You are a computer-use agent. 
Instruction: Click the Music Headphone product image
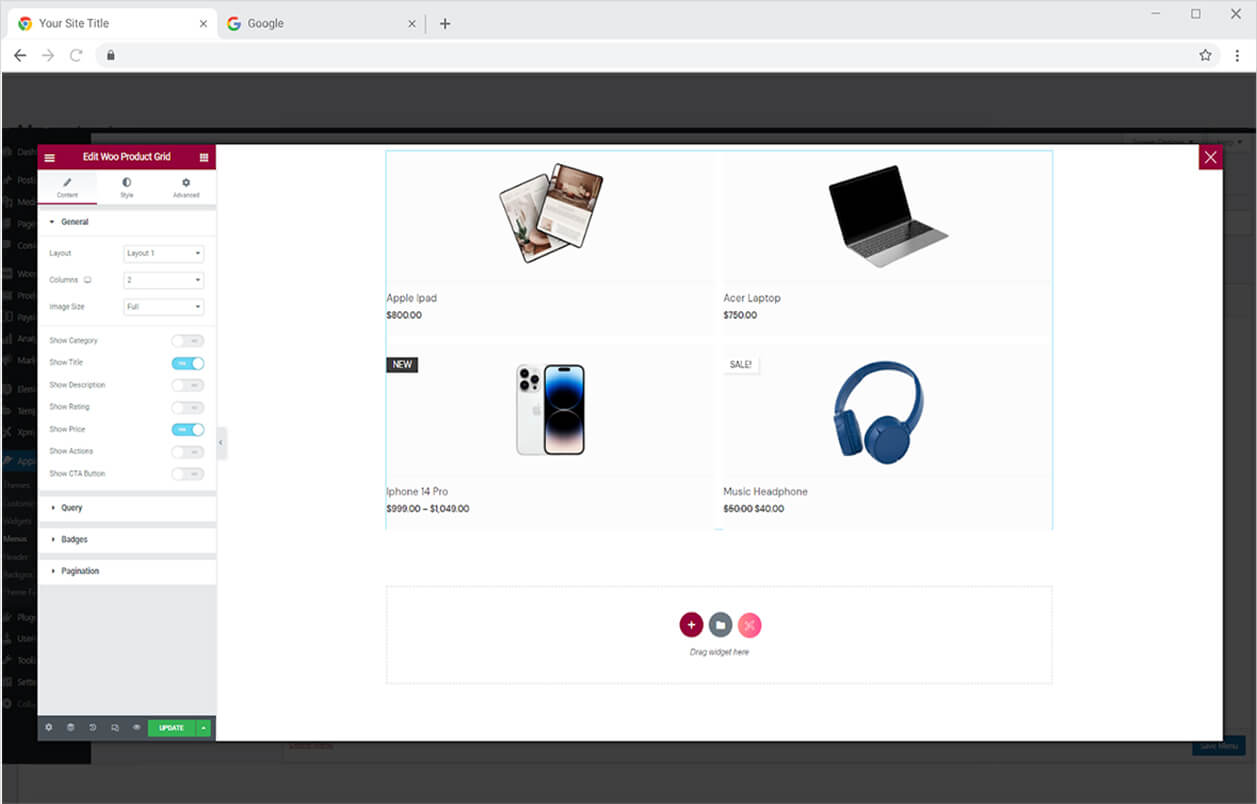878,410
